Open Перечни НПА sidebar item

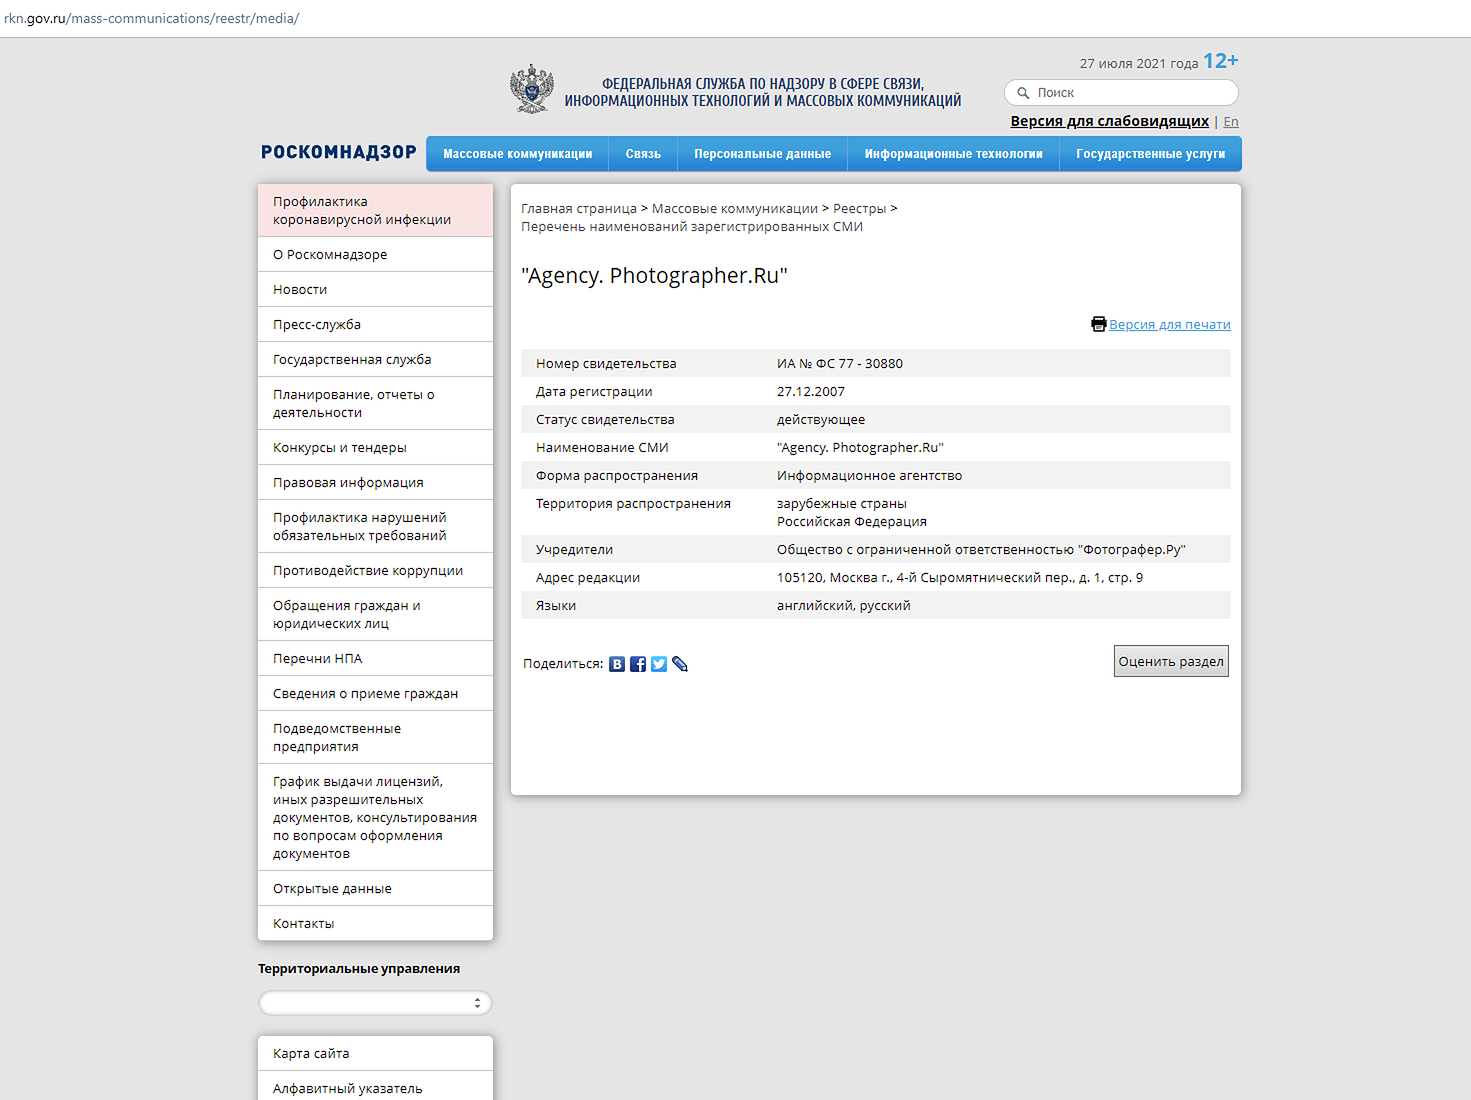click(375, 658)
